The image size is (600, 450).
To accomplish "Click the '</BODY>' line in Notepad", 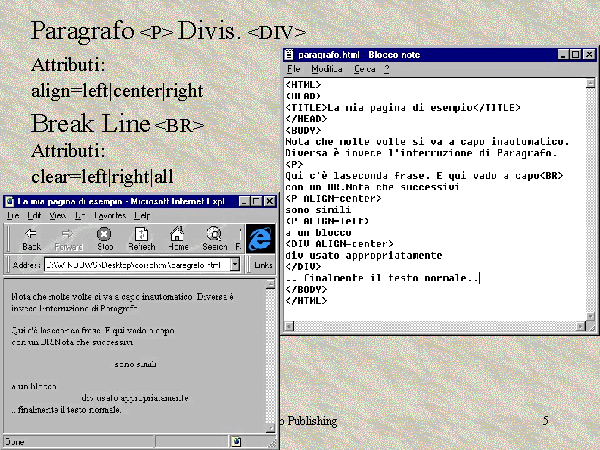I will [306, 289].
